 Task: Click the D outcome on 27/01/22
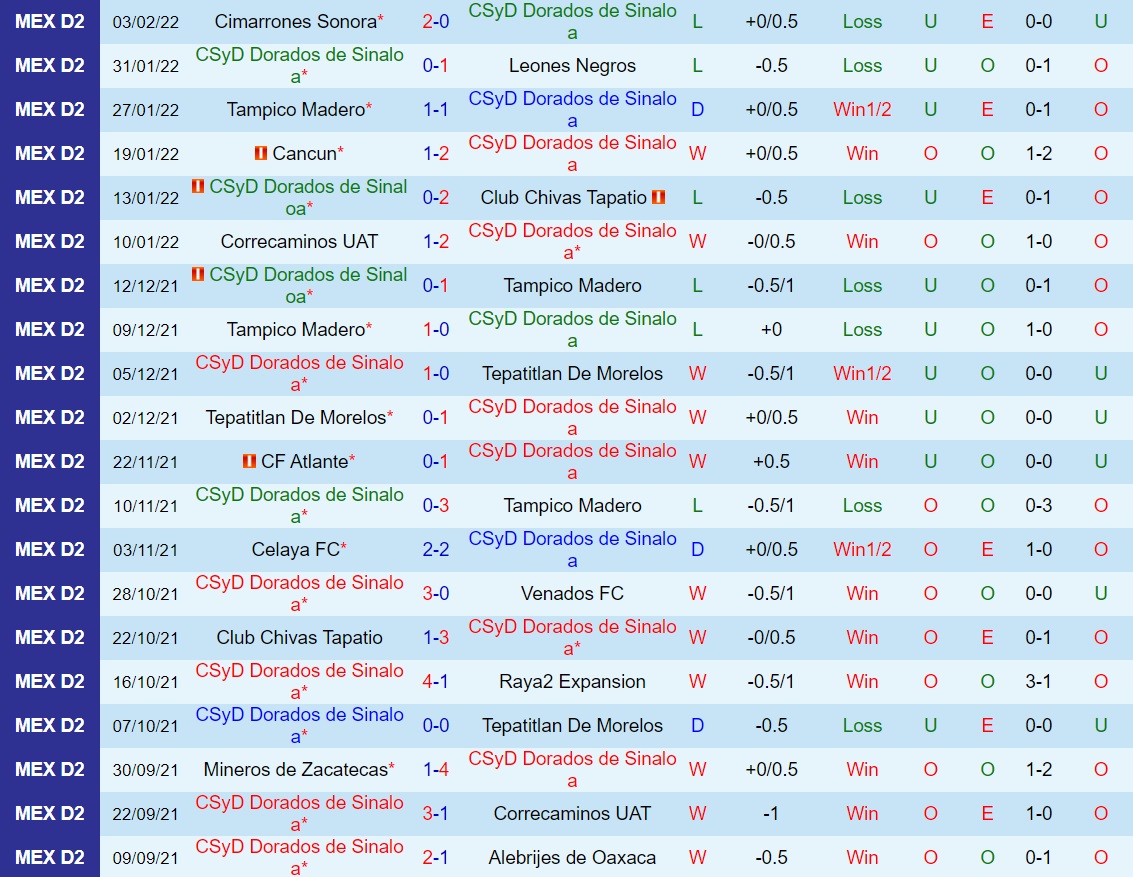click(697, 110)
